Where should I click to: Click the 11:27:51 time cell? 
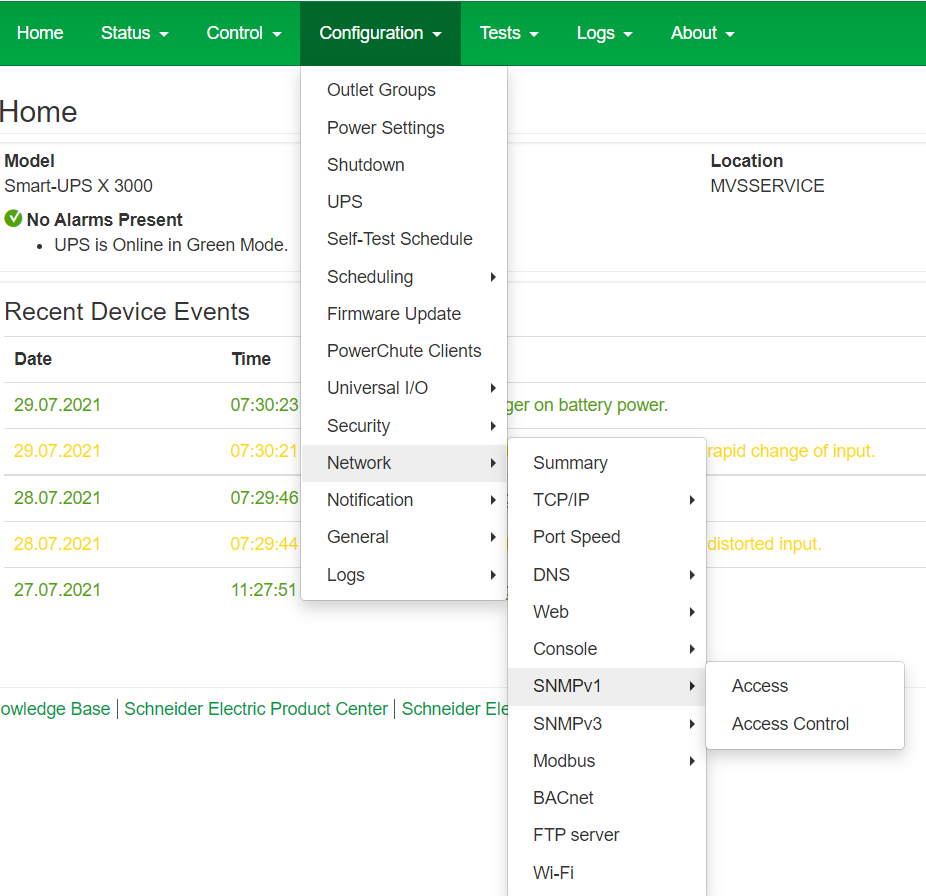263,590
